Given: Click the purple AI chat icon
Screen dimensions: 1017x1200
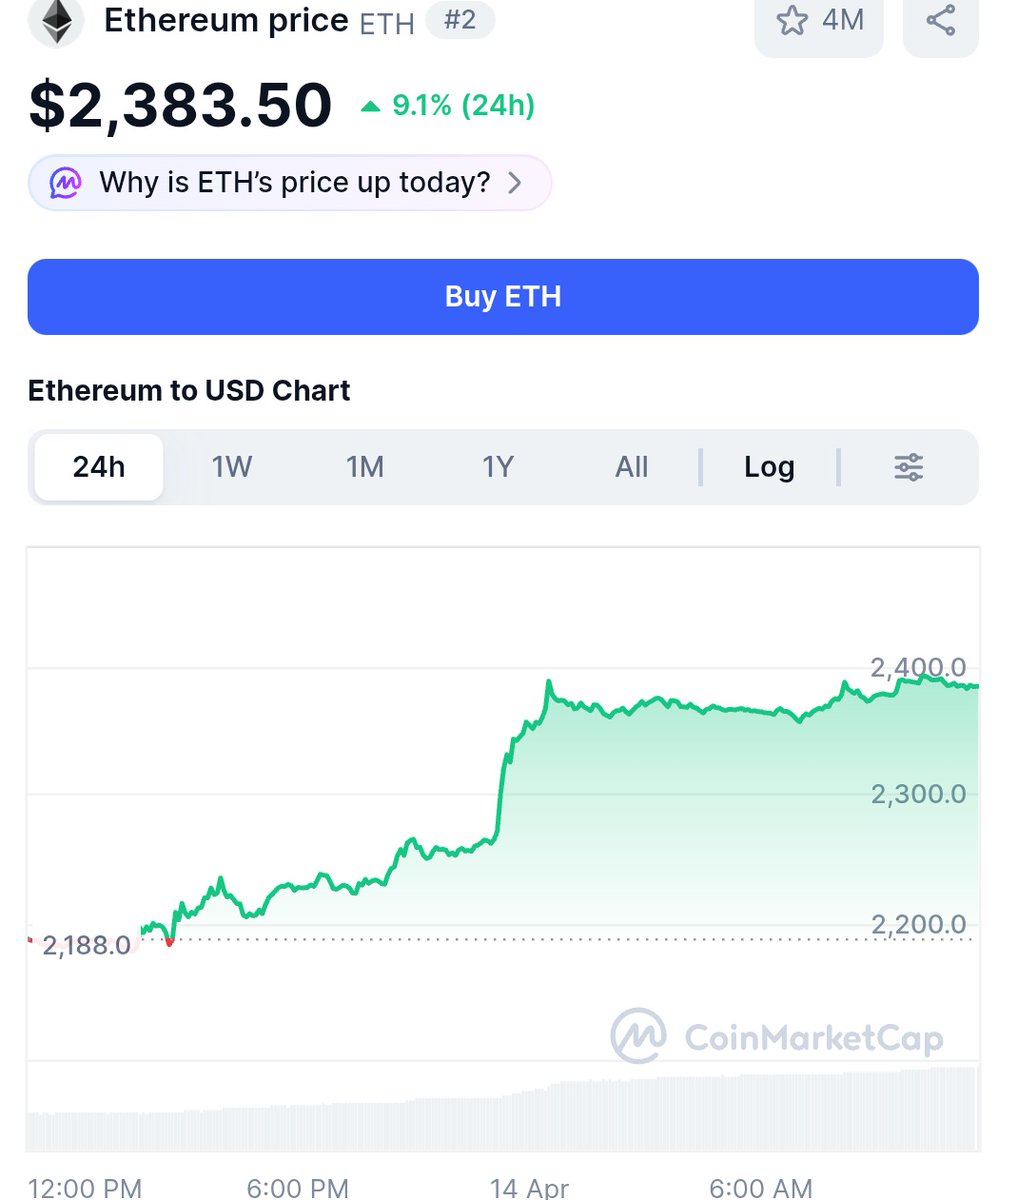Looking at the screenshot, I should (67, 183).
